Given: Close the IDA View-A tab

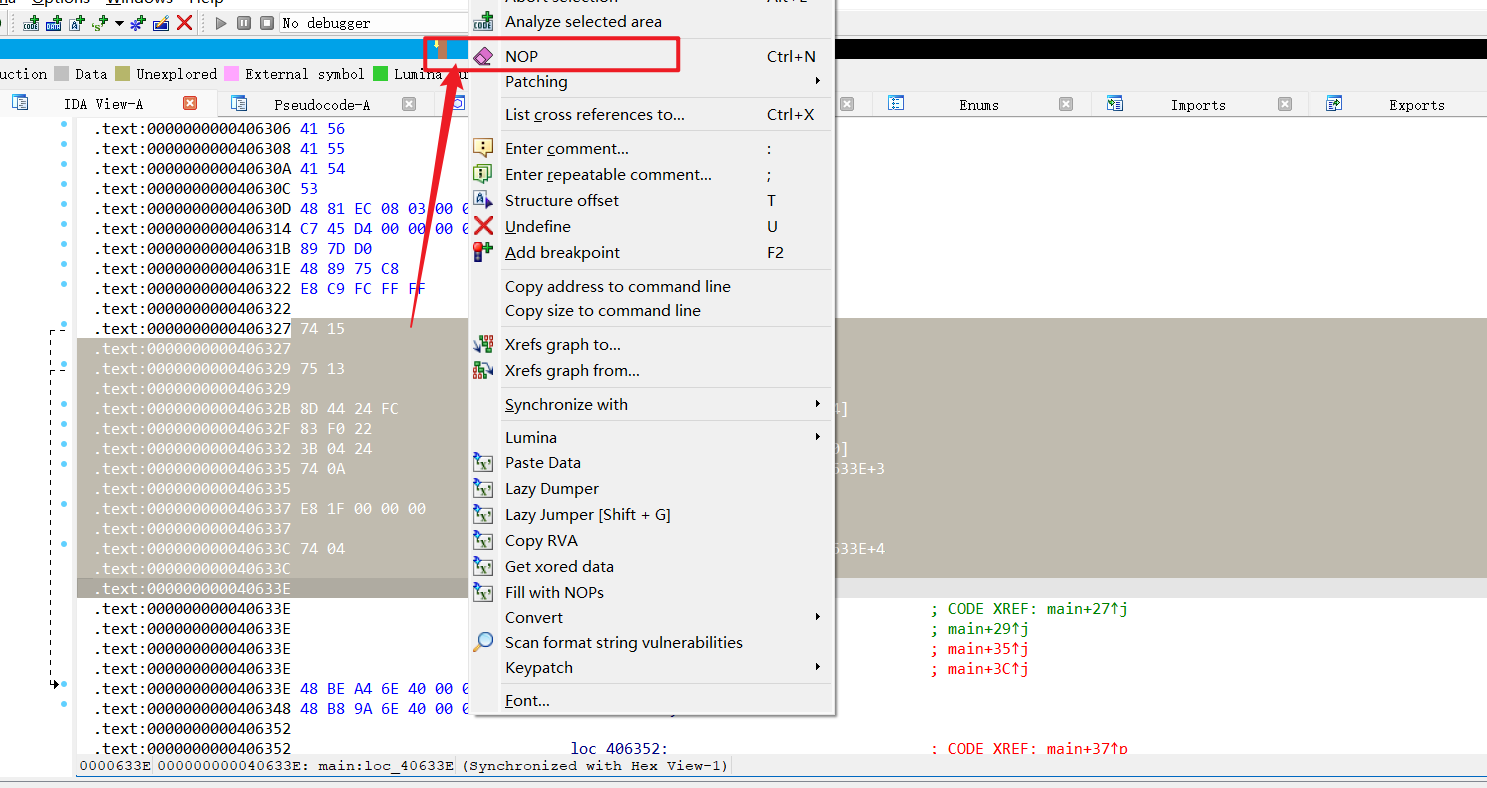Looking at the screenshot, I should click(x=190, y=103).
